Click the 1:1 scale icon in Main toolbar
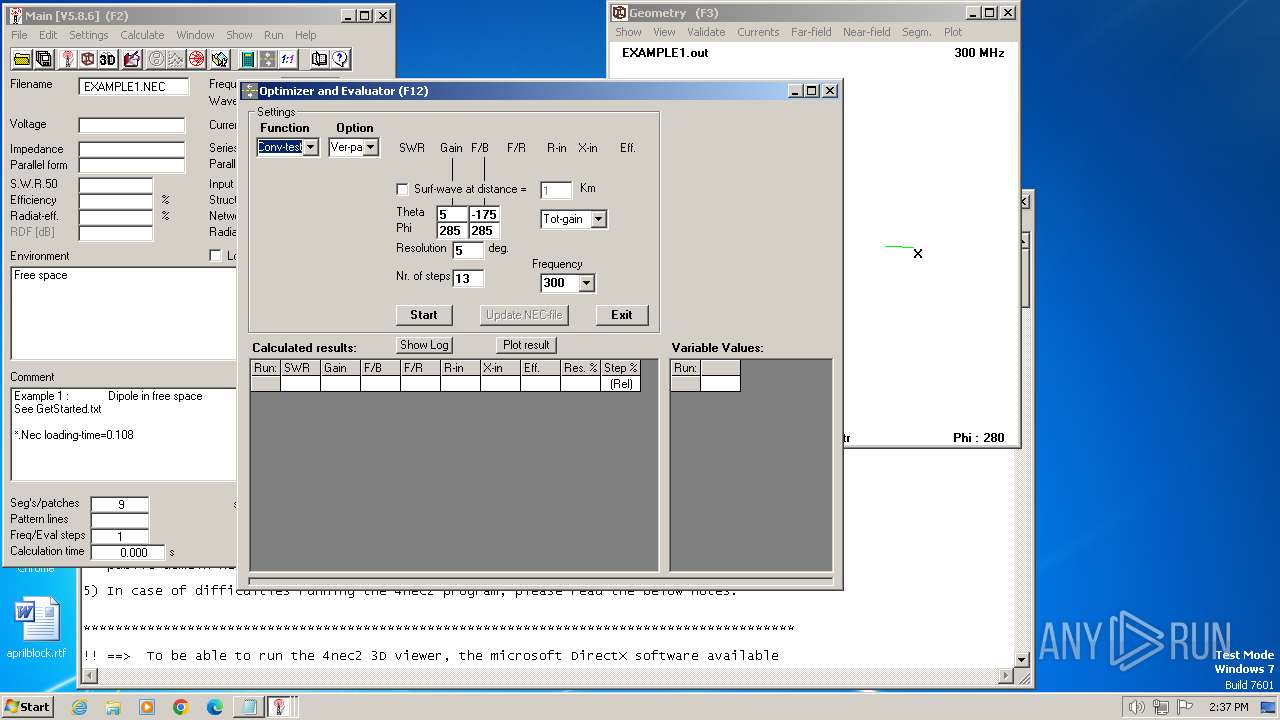The width and height of the screenshot is (1280, 720). [x=287, y=59]
